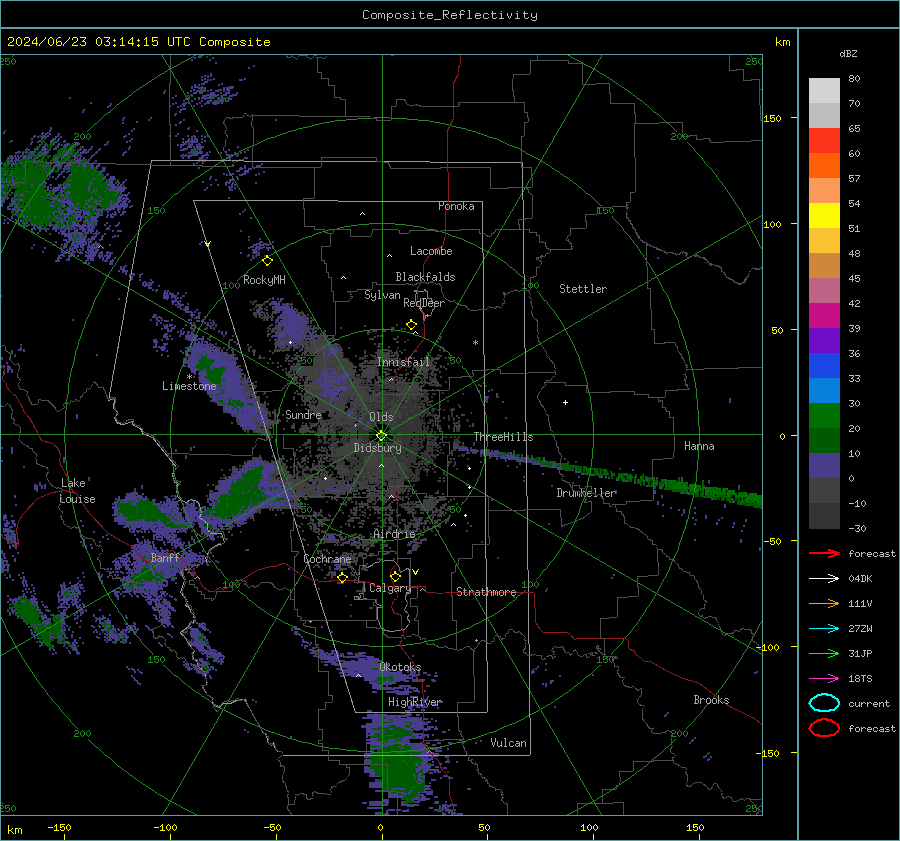Screen dimensions: 900x841
Task: Click the red forecast ellipse icon
Action: tap(824, 728)
